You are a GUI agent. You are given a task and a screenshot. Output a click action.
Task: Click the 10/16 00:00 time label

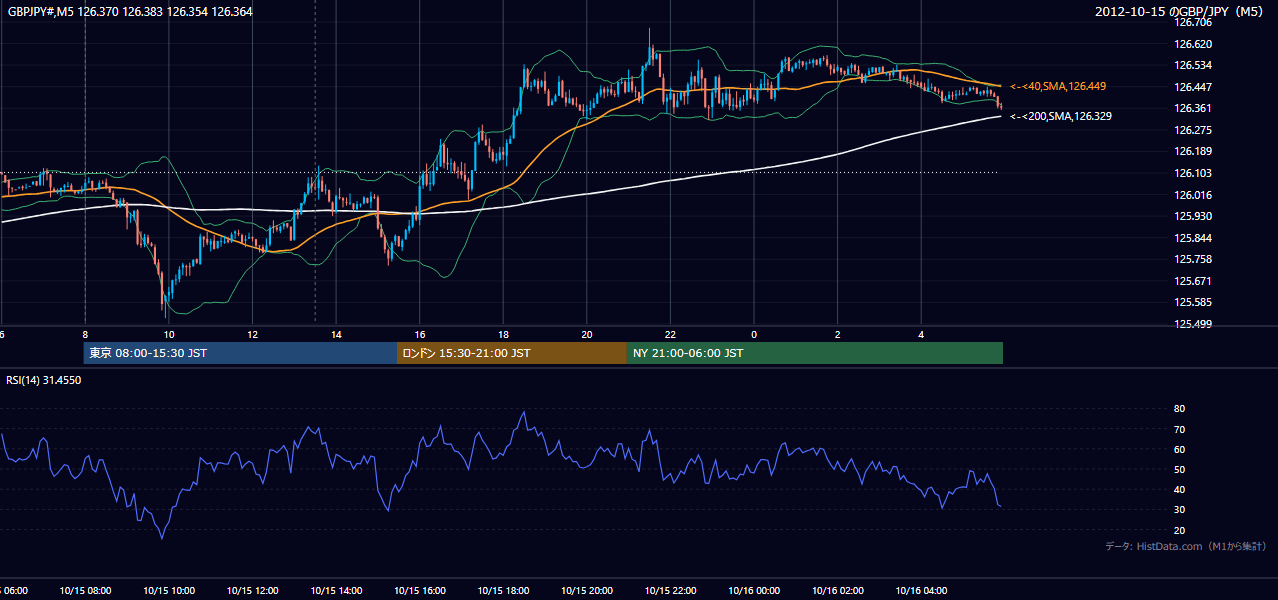pos(754,591)
